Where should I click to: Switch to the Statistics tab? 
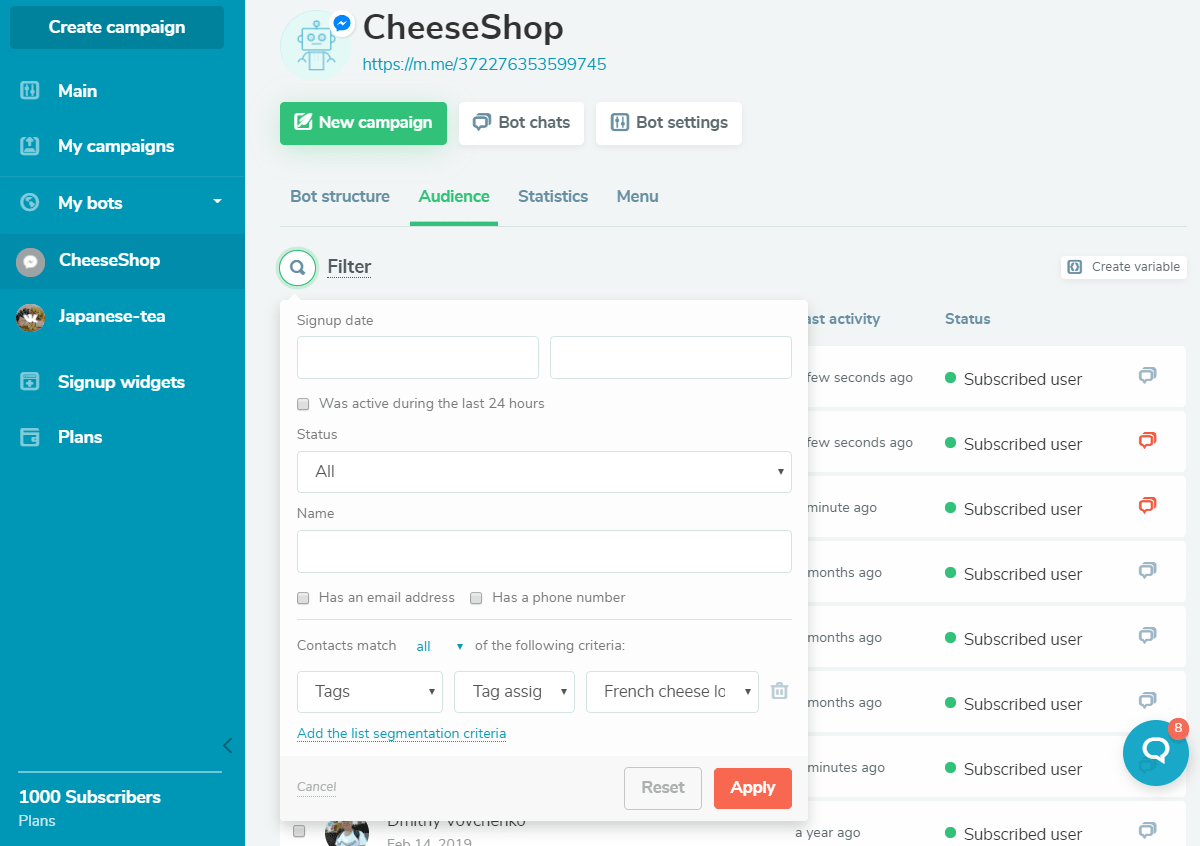coord(553,196)
